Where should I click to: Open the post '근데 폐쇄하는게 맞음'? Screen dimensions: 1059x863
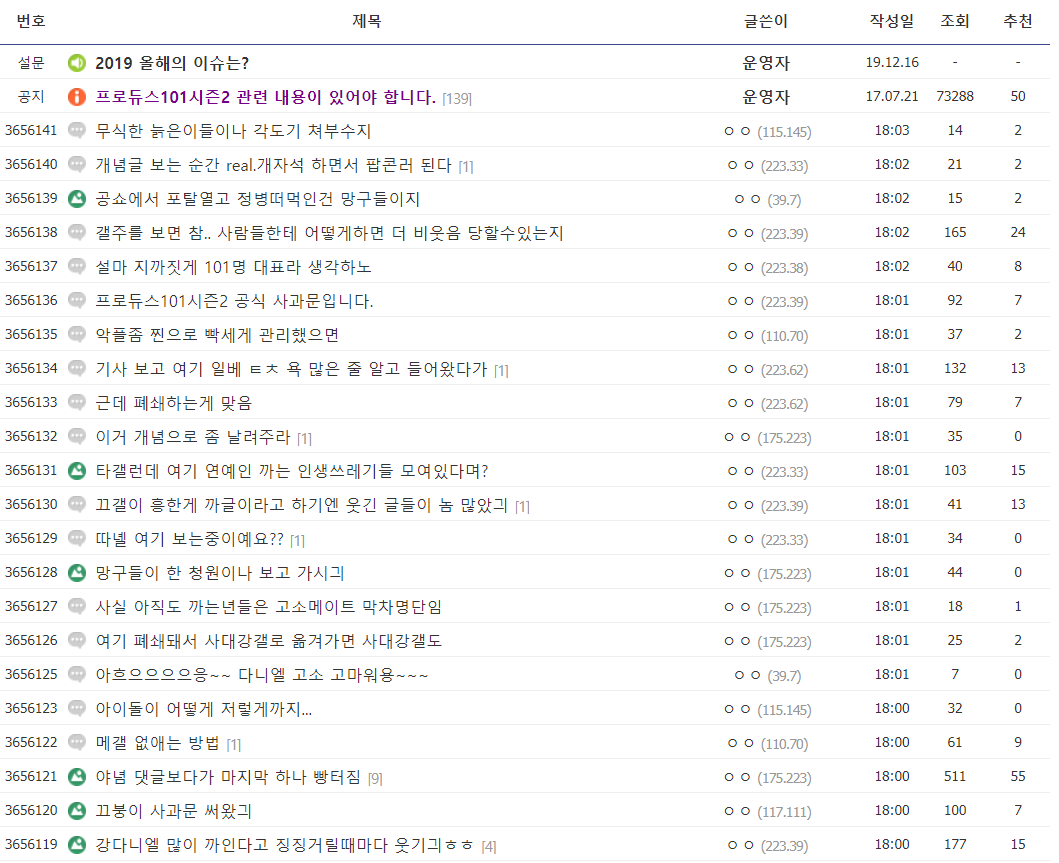pyautogui.click(x=173, y=403)
